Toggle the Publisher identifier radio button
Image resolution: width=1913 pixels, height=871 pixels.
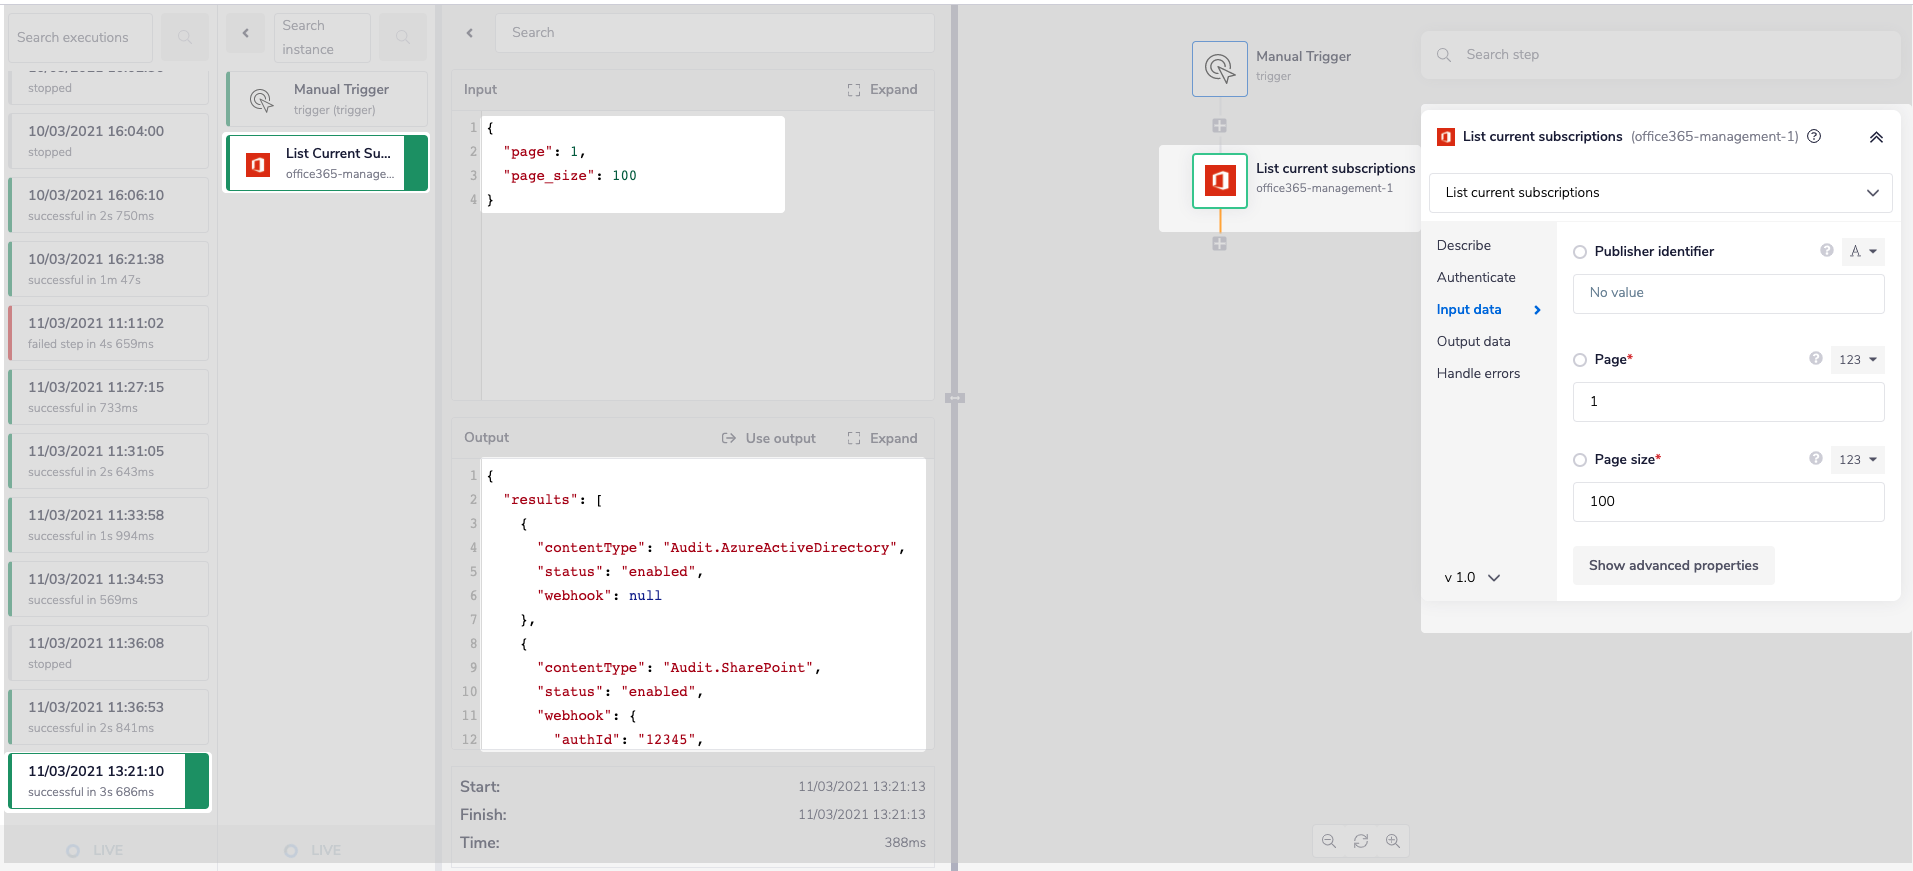(1580, 252)
